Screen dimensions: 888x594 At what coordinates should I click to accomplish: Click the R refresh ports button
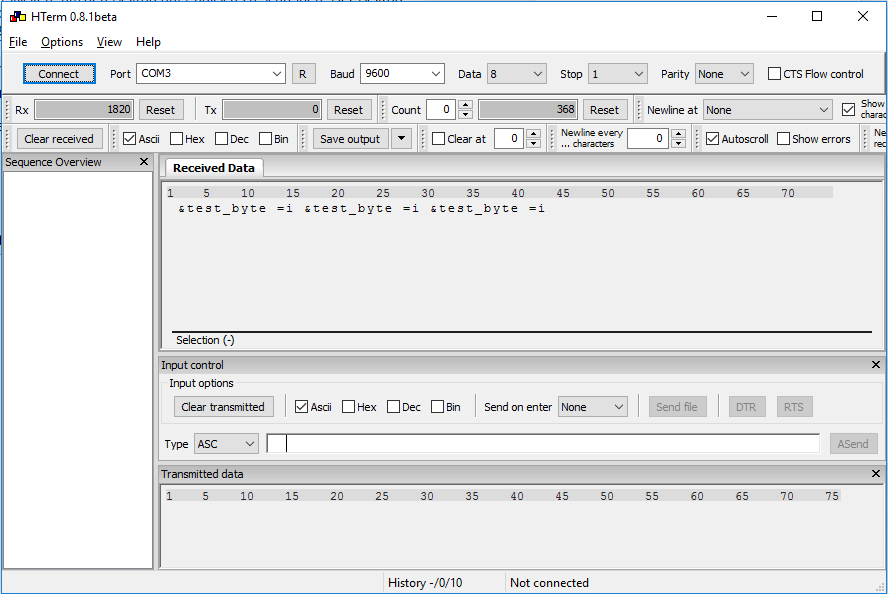(303, 74)
